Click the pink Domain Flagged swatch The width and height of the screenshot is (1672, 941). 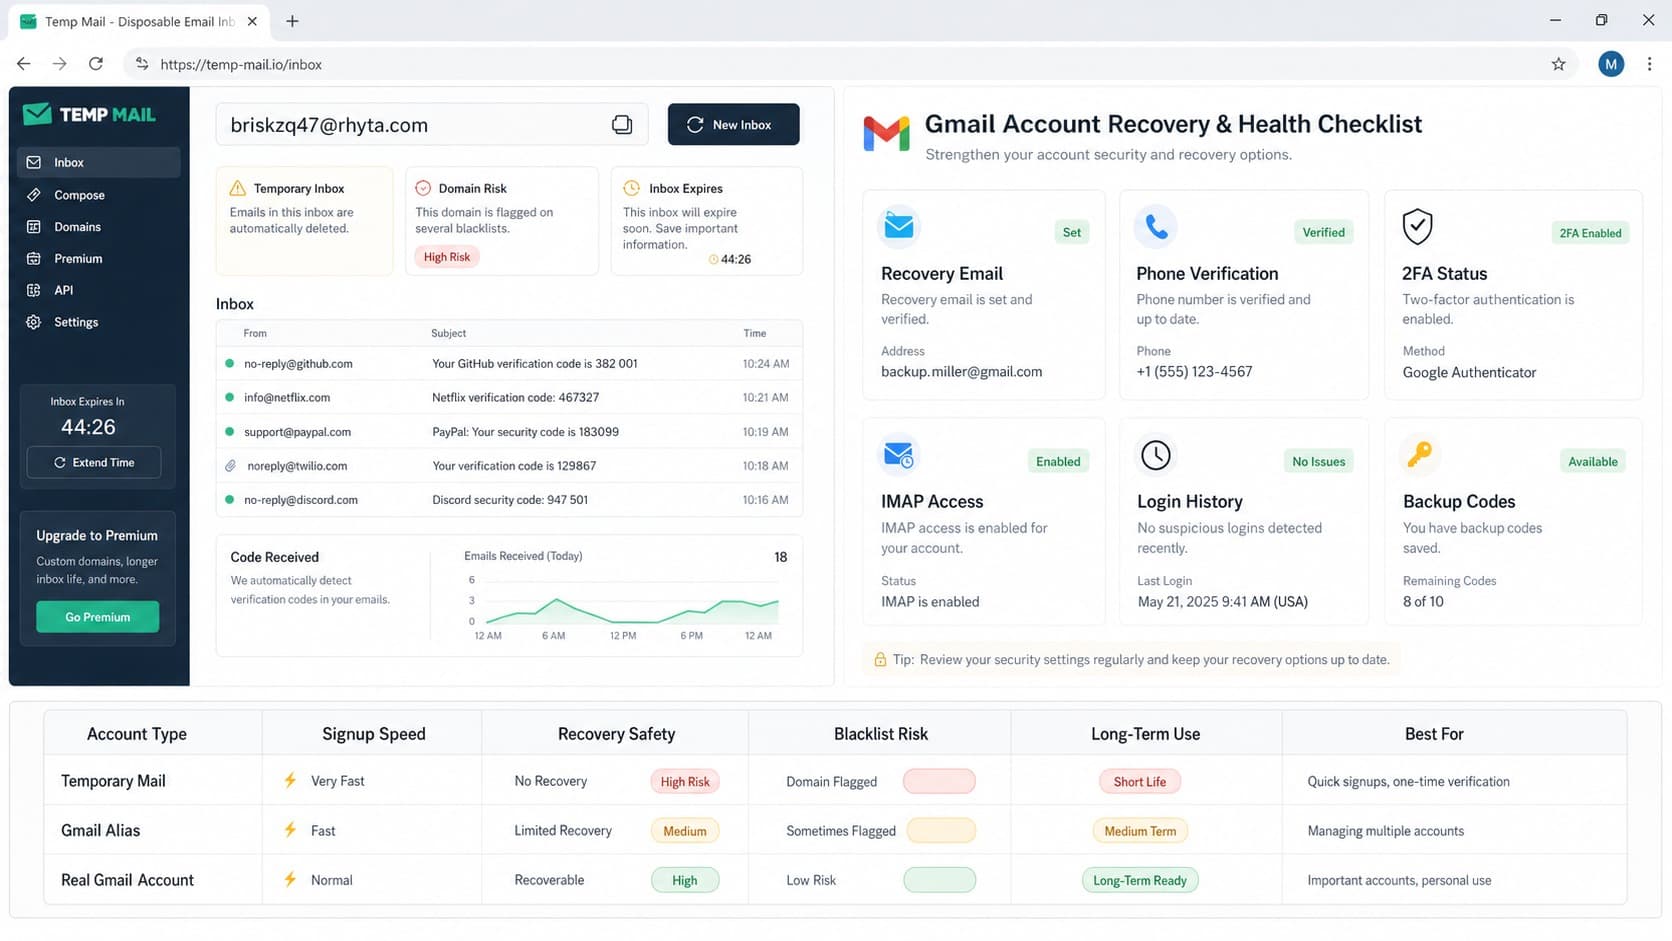(x=939, y=781)
